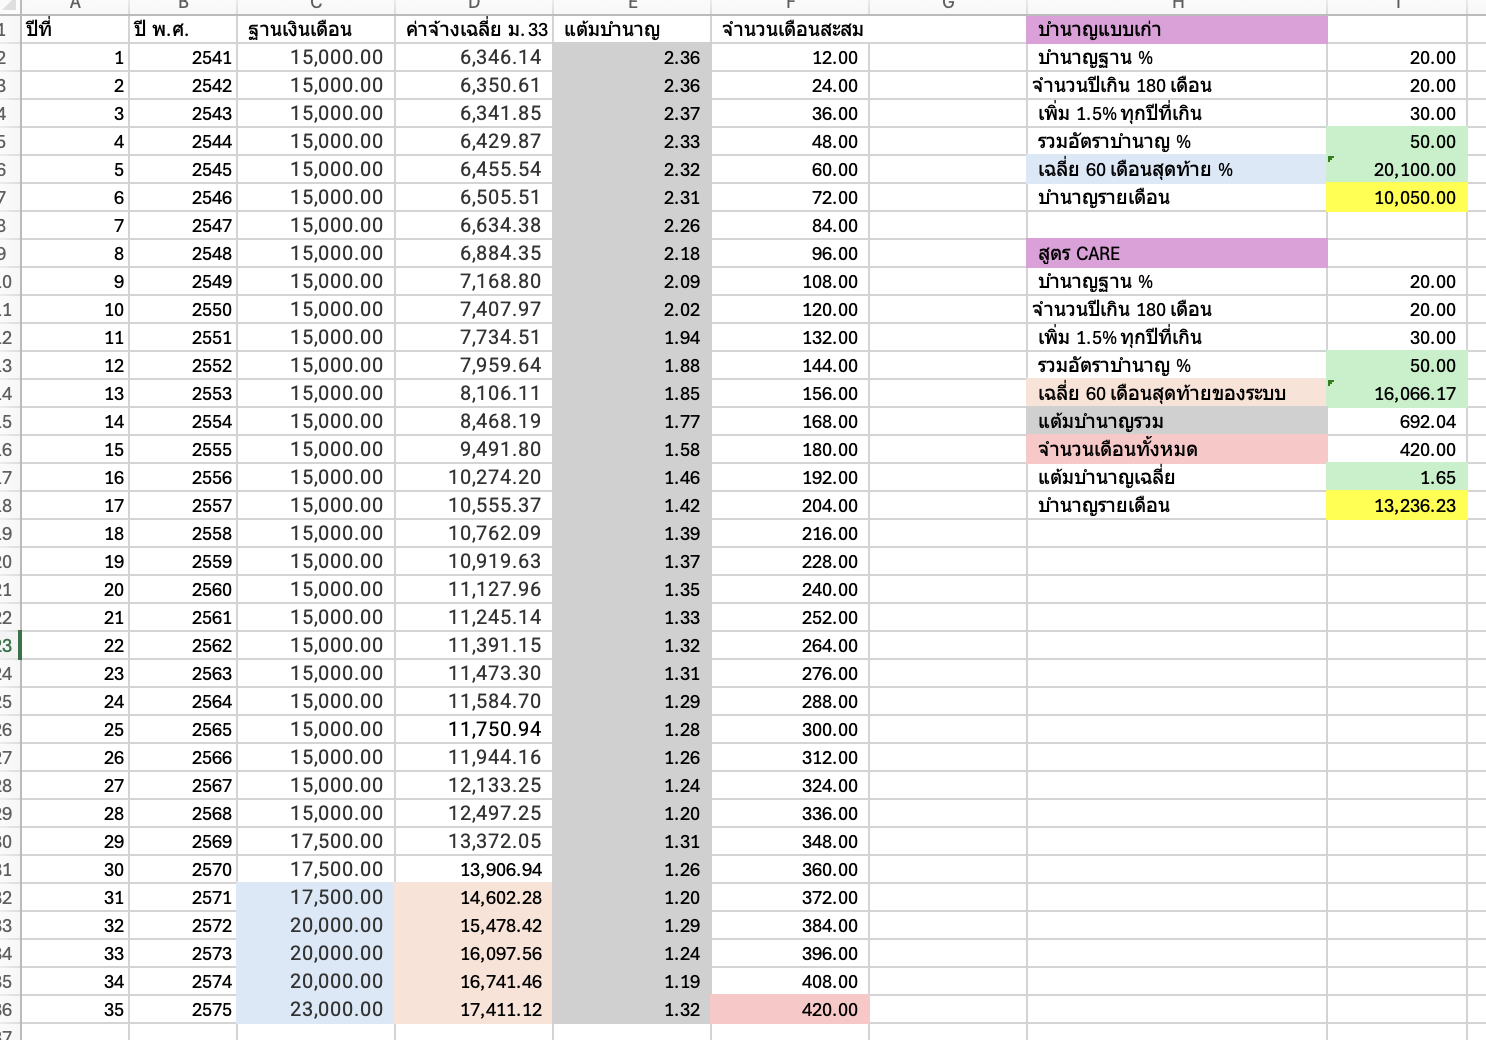The width and height of the screenshot is (1486, 1040).
Task: Click the total points value 692.04
Action: point(1397,421)
